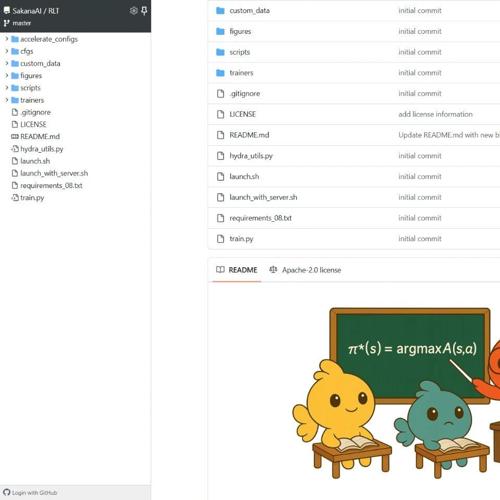This screenshot has height=500, width=500.
Task: Click the master branch icon
Action: (x=7, y=23)
